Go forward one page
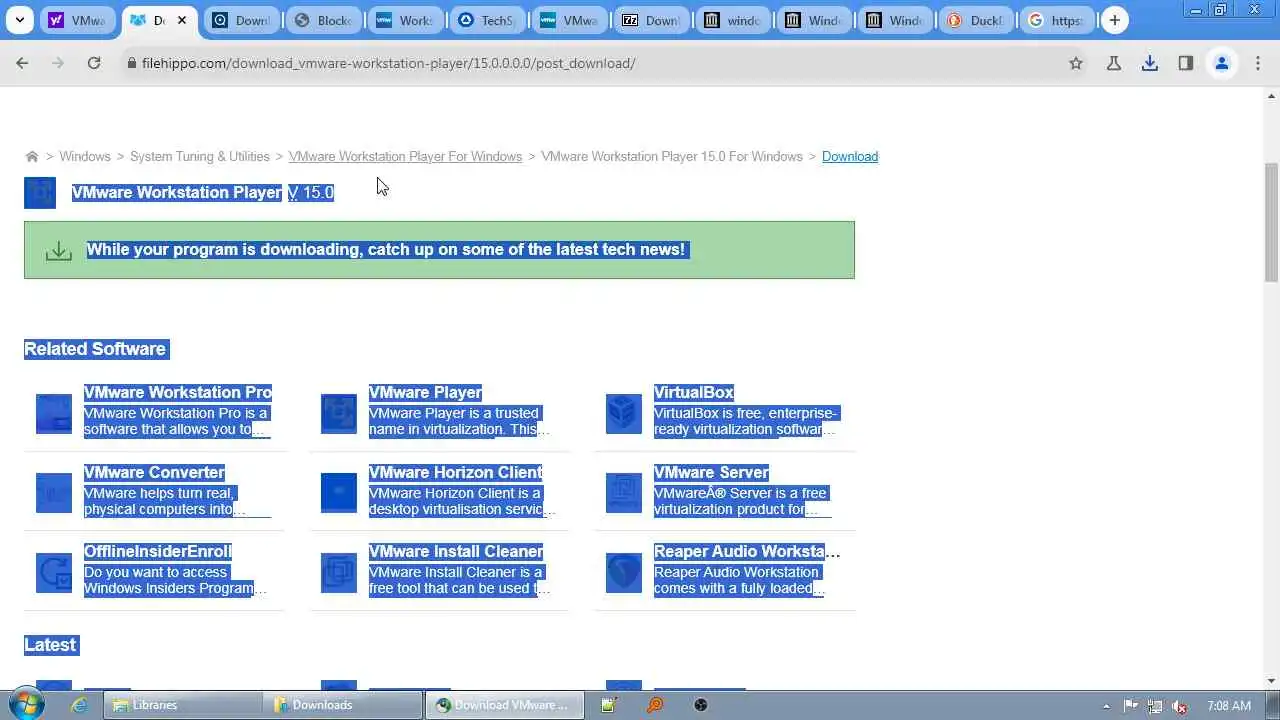Image resolution: width=1280 pixels, height=720 pixels. [x=58, y=63]
